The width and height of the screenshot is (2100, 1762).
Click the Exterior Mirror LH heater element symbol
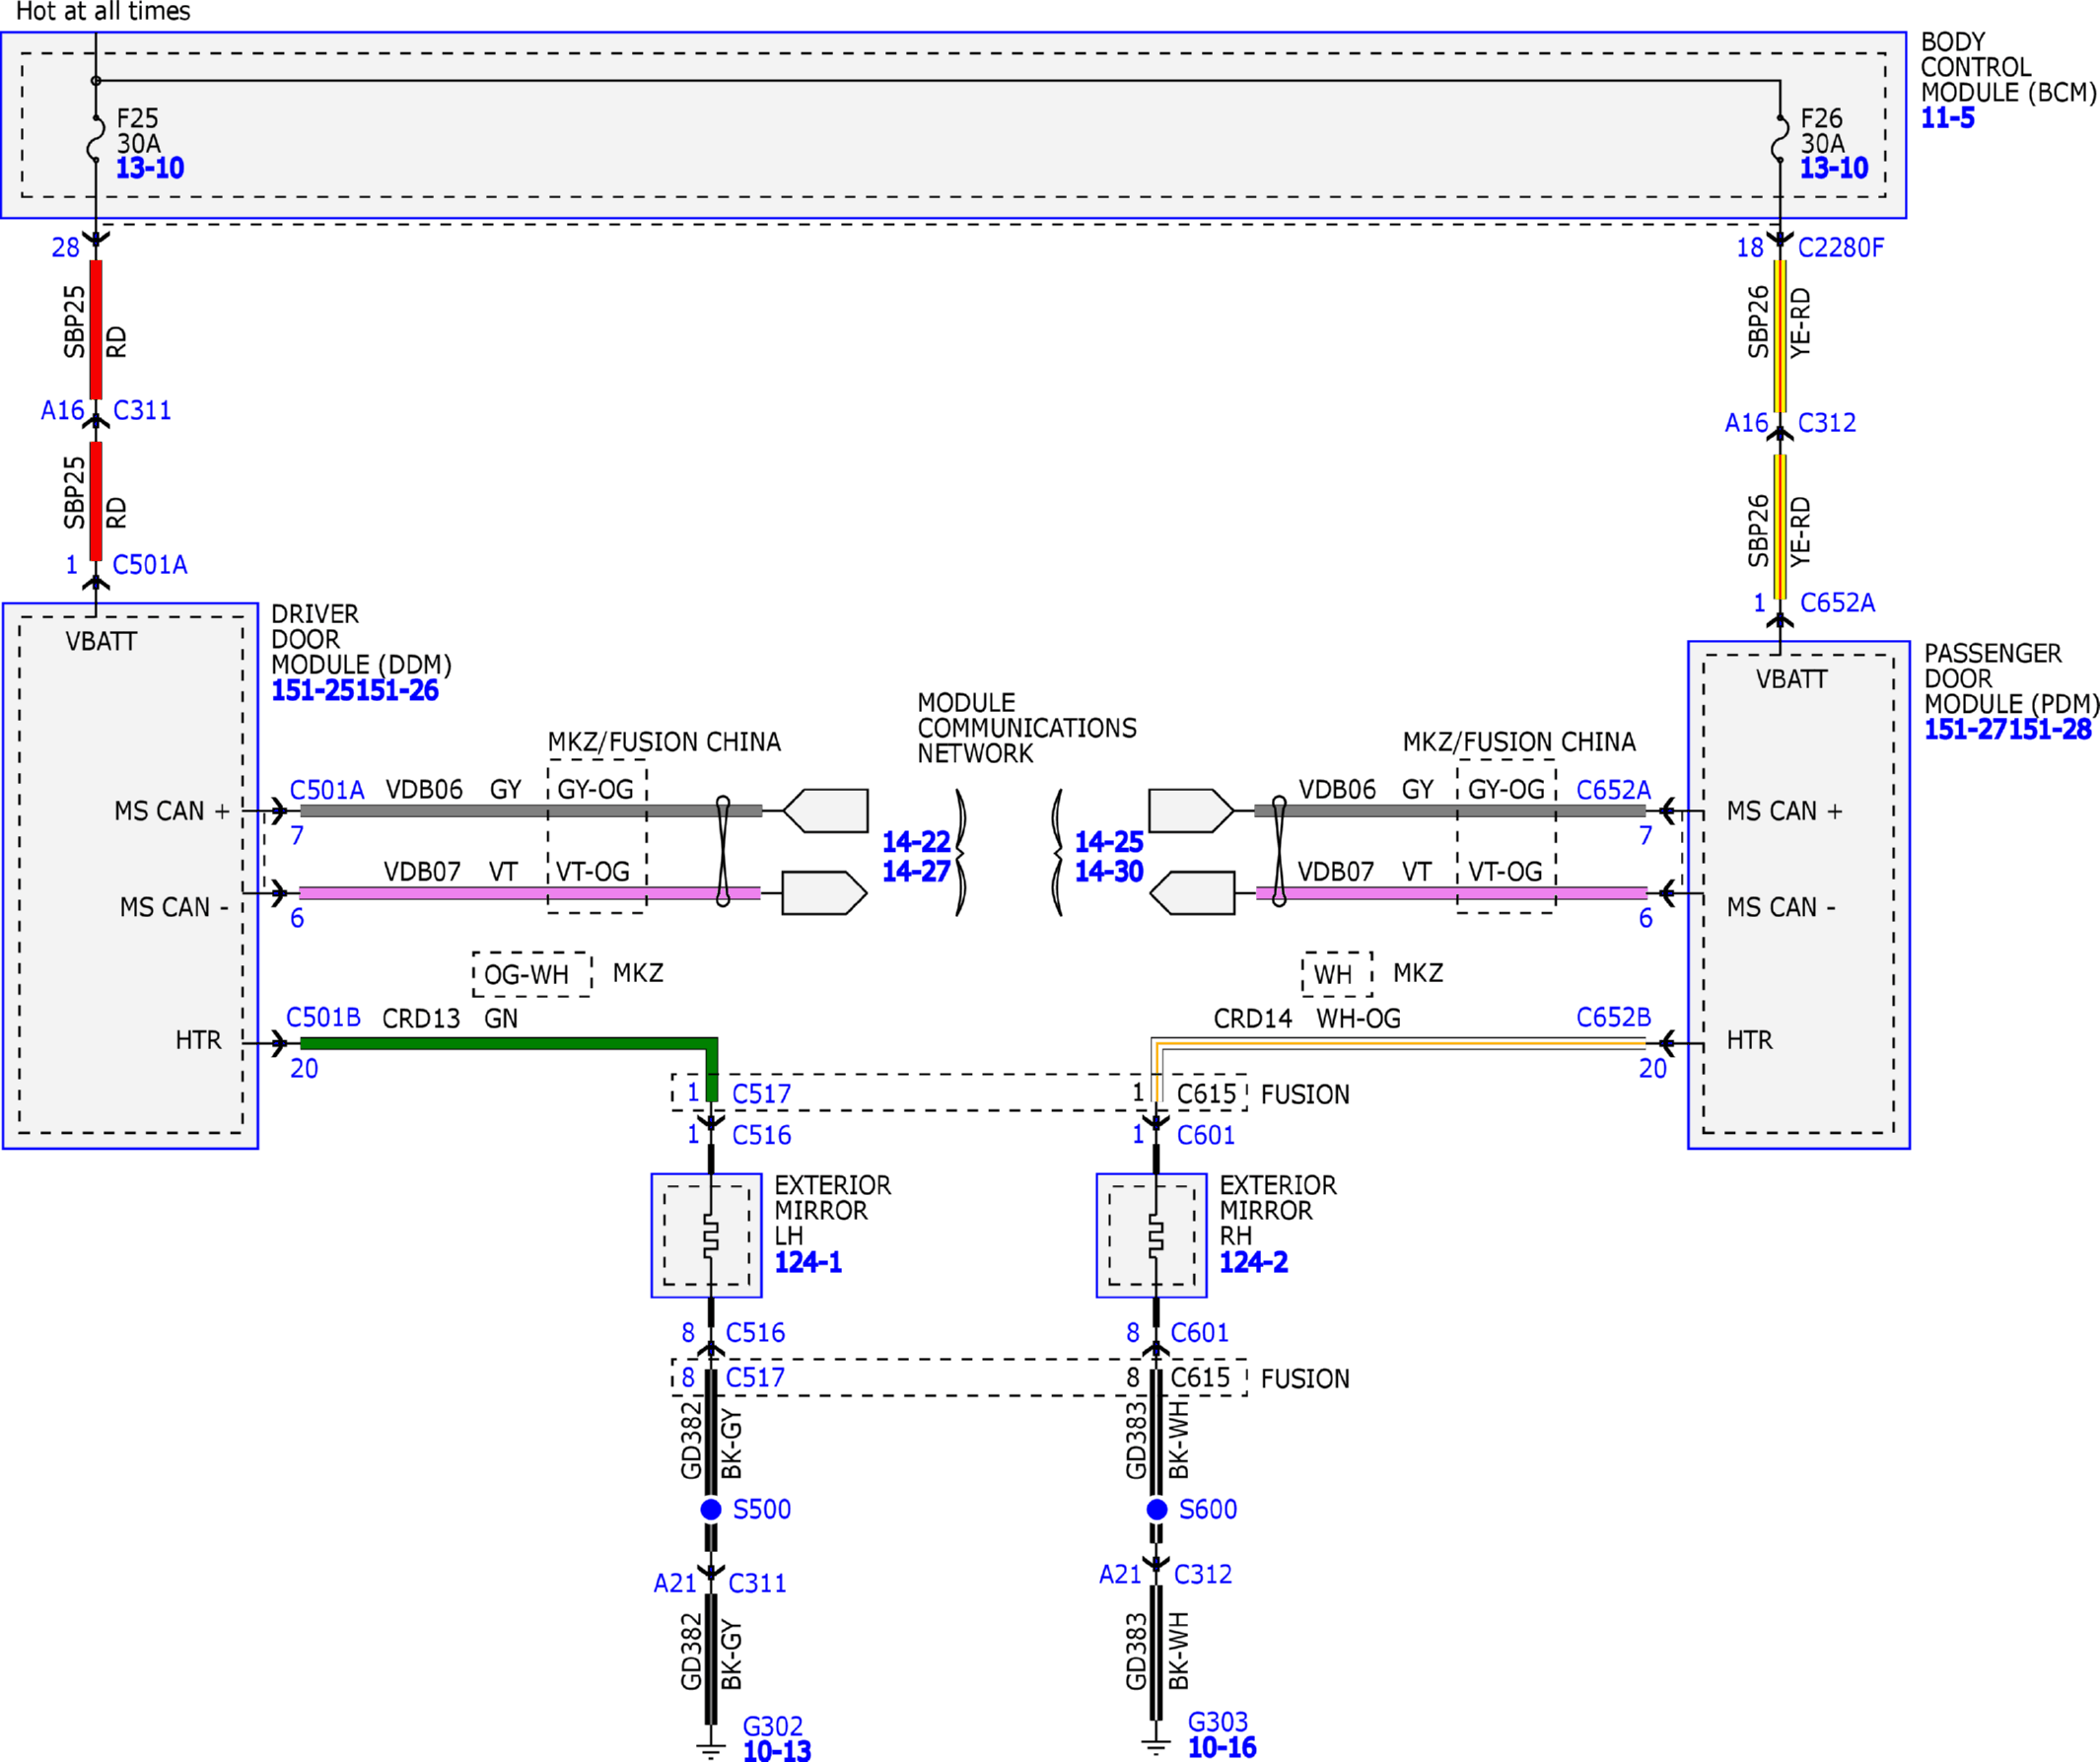pyautogui.click(x=710, y=1236)
